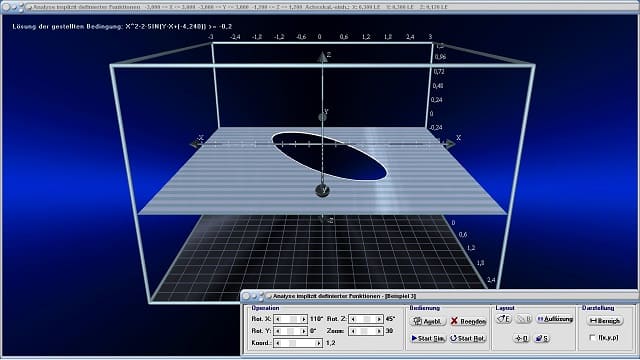Open the Auflösung resolution setting
This screenshot has width=640, height=360.
point(555,319)
